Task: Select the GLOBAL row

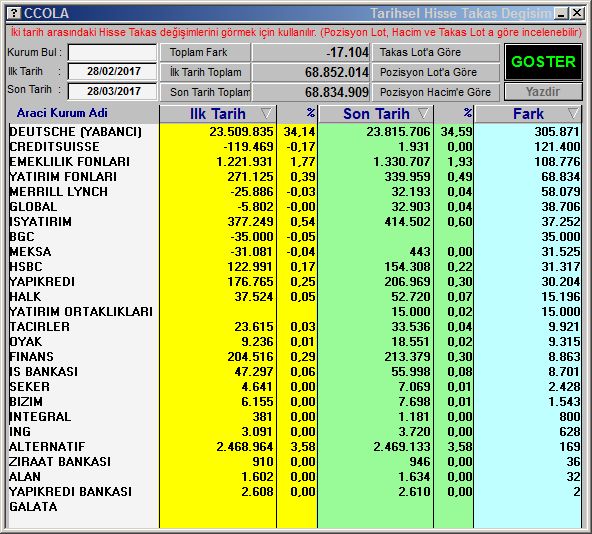Action: [x=294, y=207]
